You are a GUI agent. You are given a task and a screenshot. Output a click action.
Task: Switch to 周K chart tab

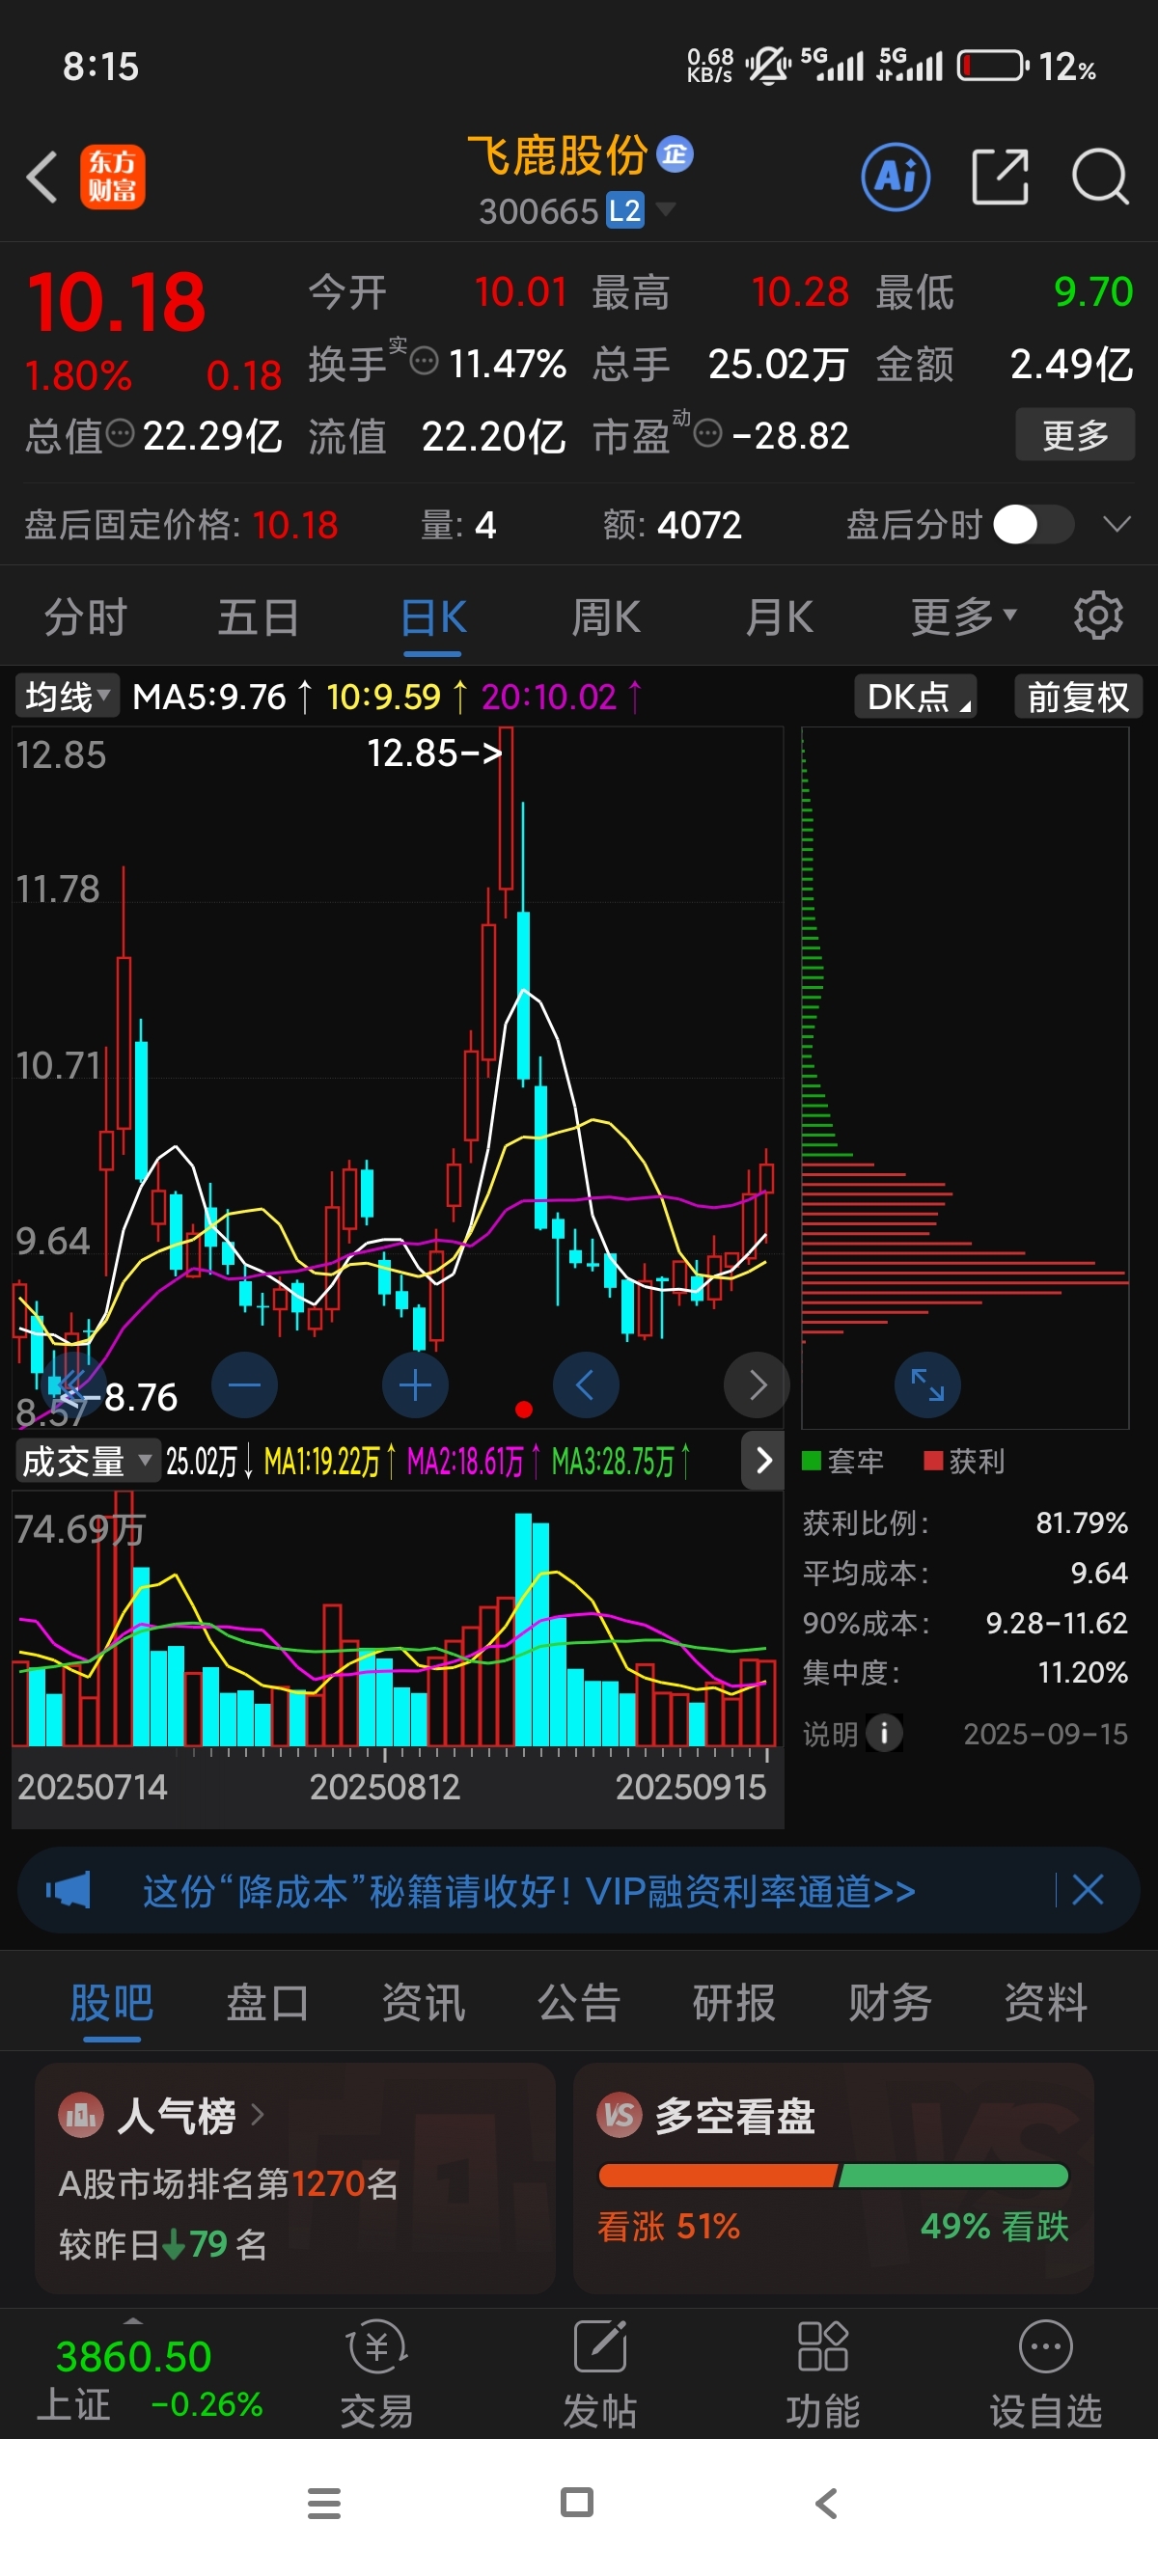coord(606,616)
